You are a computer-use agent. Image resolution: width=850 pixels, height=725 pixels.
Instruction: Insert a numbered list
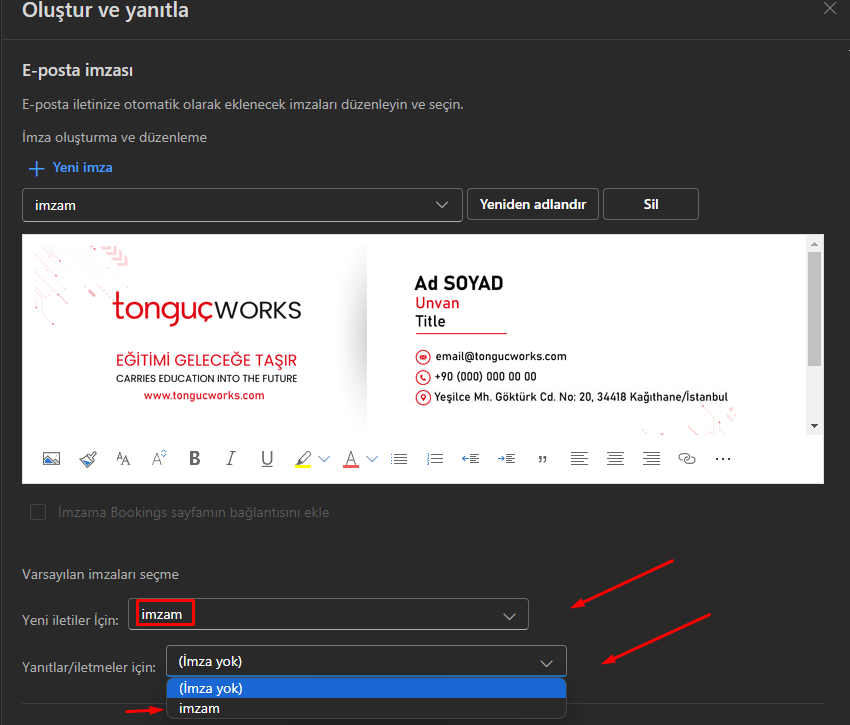point(435,459)
